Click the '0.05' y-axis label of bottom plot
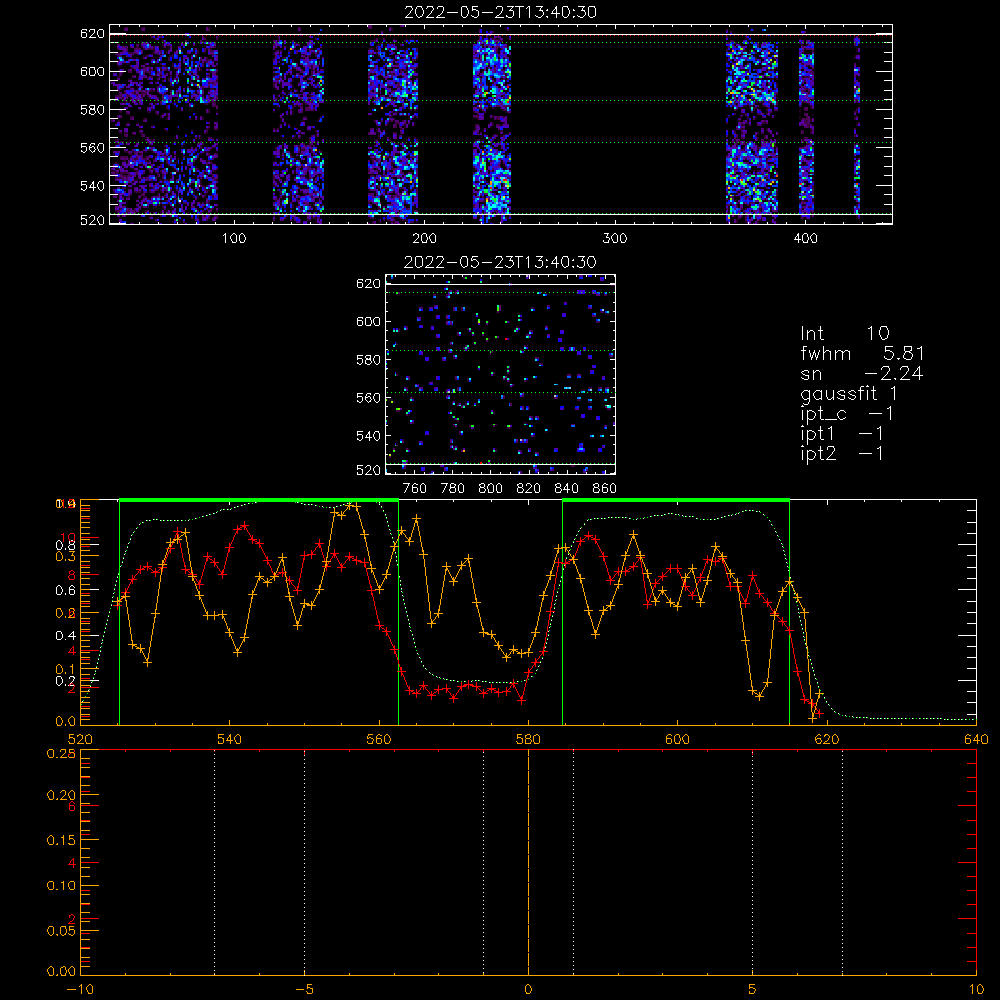This screenshot has width=1000, height=1000. pyautogui.click(x=61, y=931)
